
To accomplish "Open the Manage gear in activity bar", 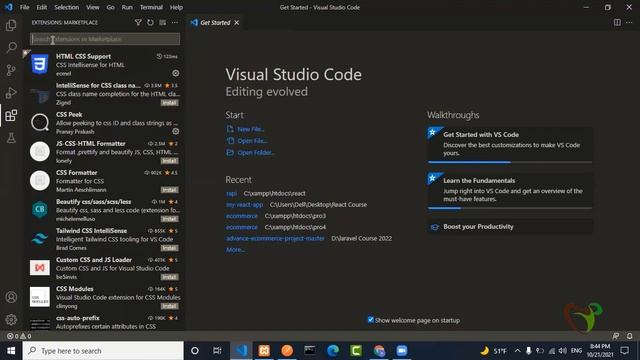I will point(11,319).
